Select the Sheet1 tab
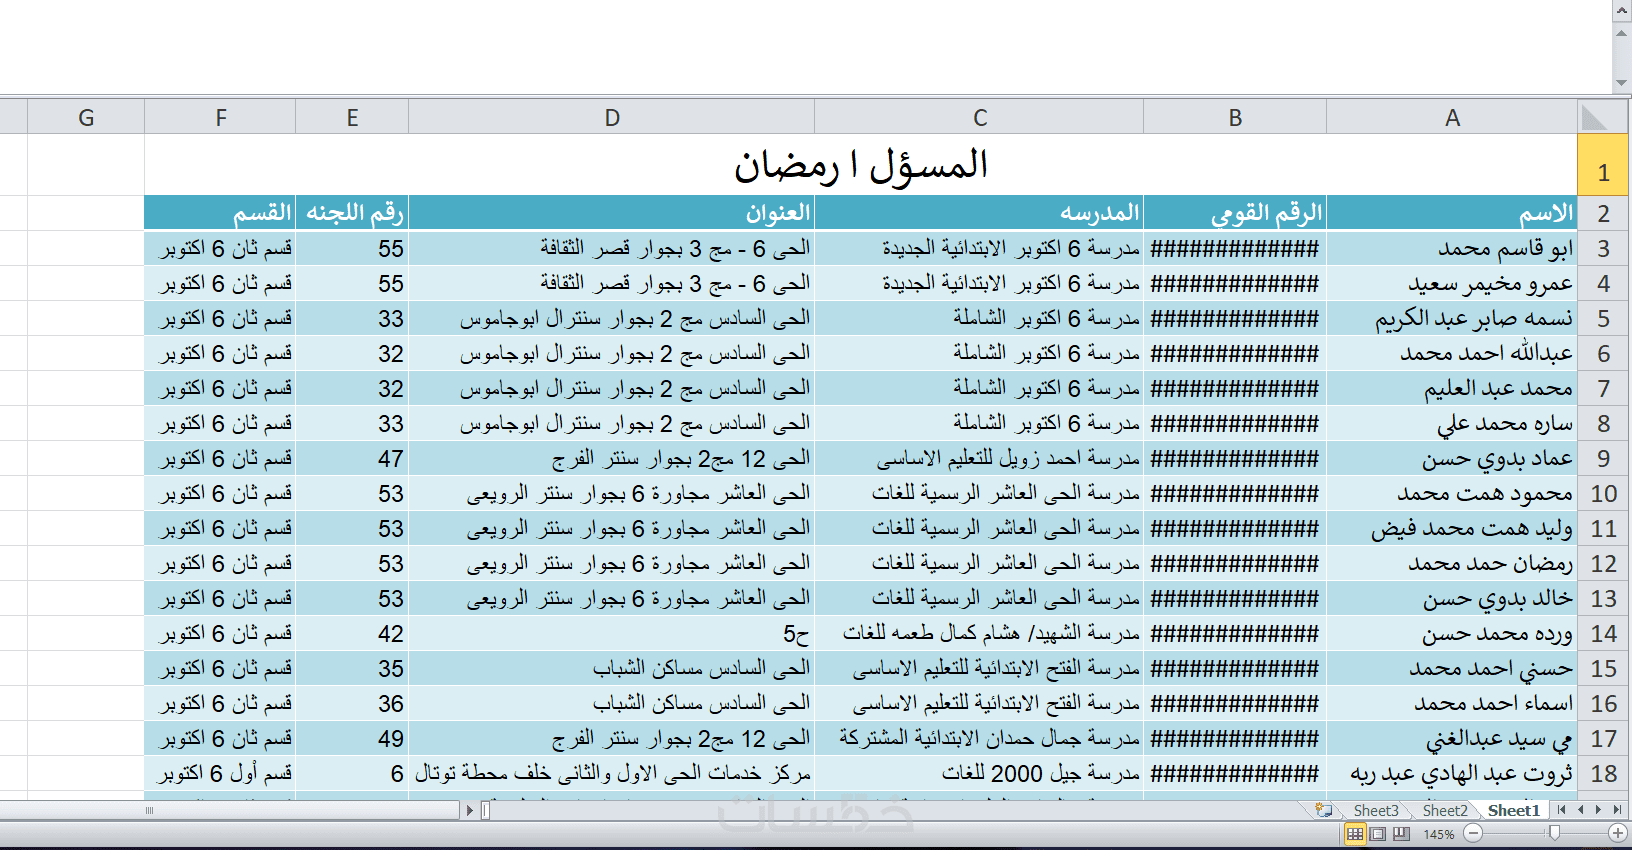The width and height of the screenshot is (1632, 850). click(1513, 810)
